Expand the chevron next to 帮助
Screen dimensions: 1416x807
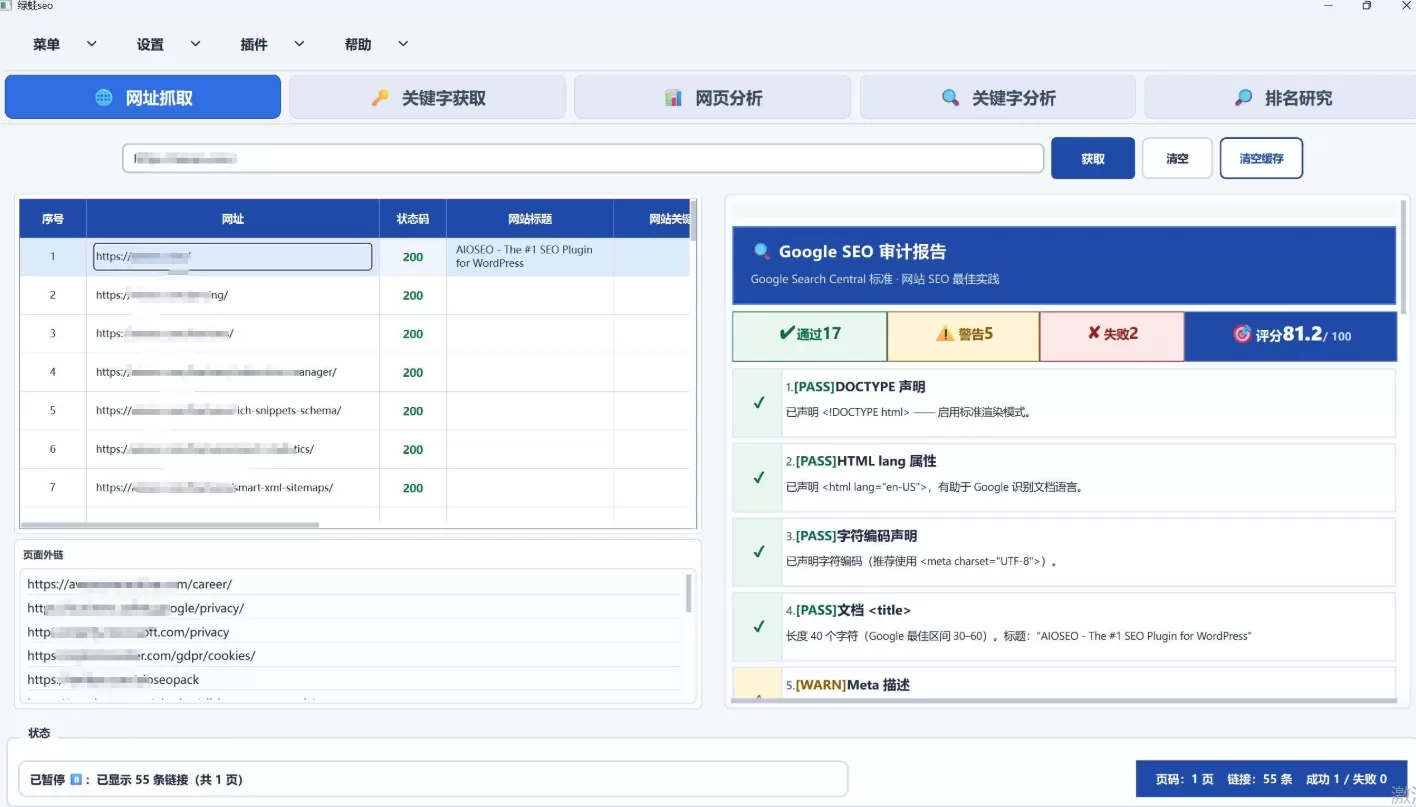tap(403, 44)
